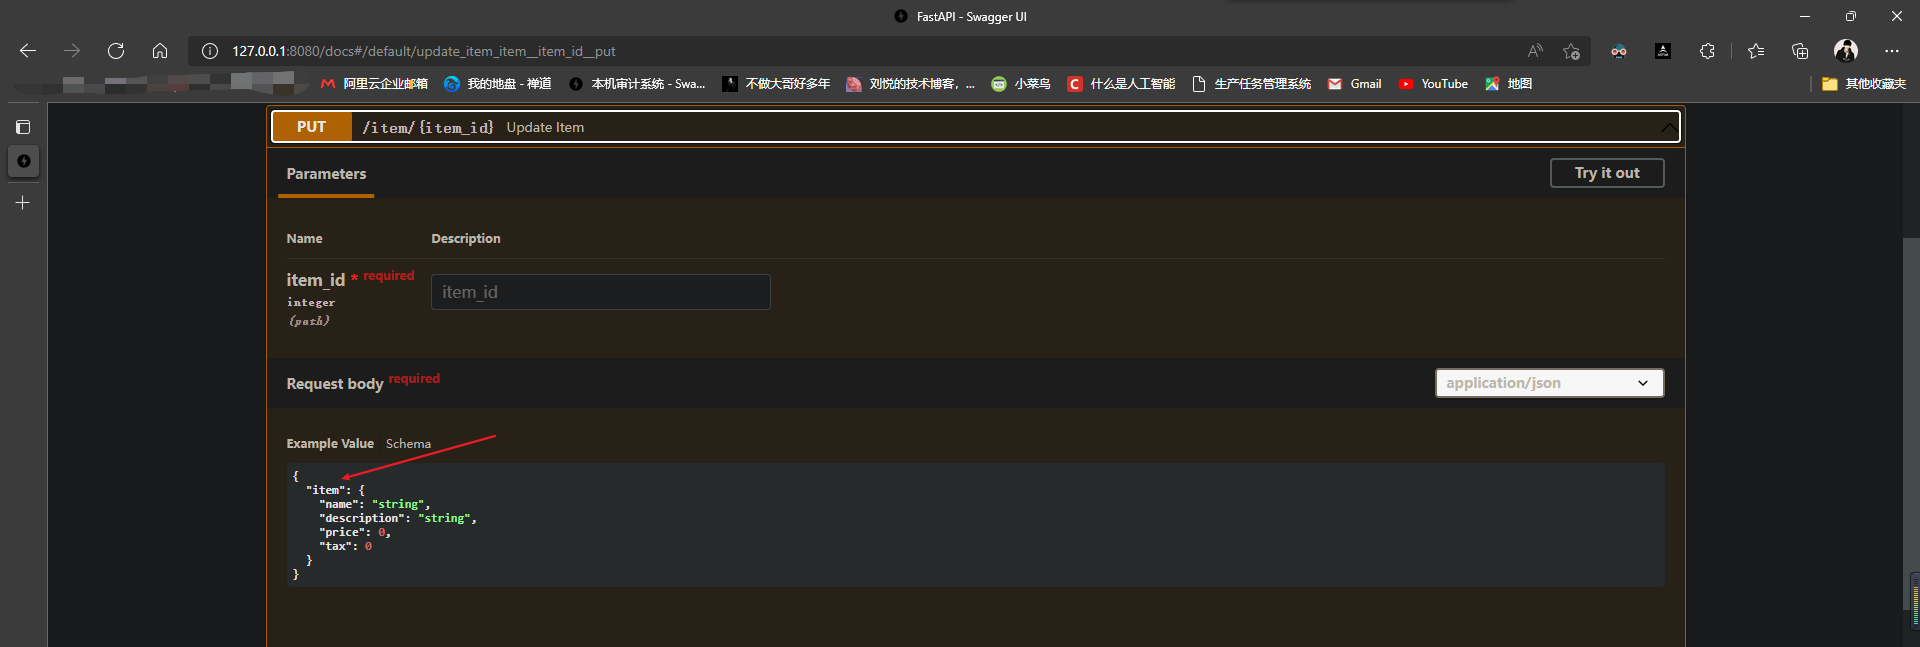Switch to the Schema tab
Viewport: 1920px width, 647px height.
coord(408,444)
